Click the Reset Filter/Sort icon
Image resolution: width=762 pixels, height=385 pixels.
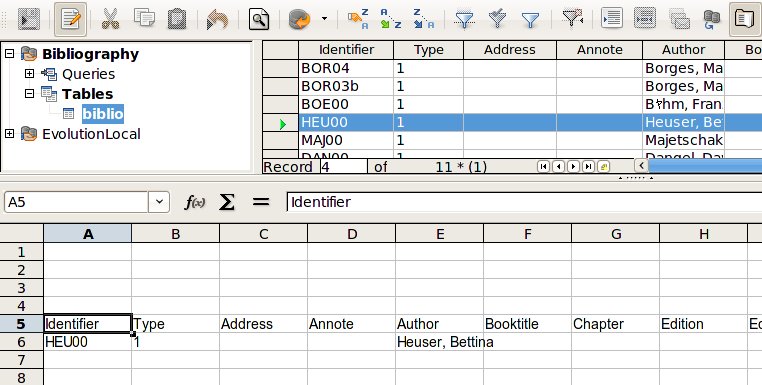[x=572, y=19]
